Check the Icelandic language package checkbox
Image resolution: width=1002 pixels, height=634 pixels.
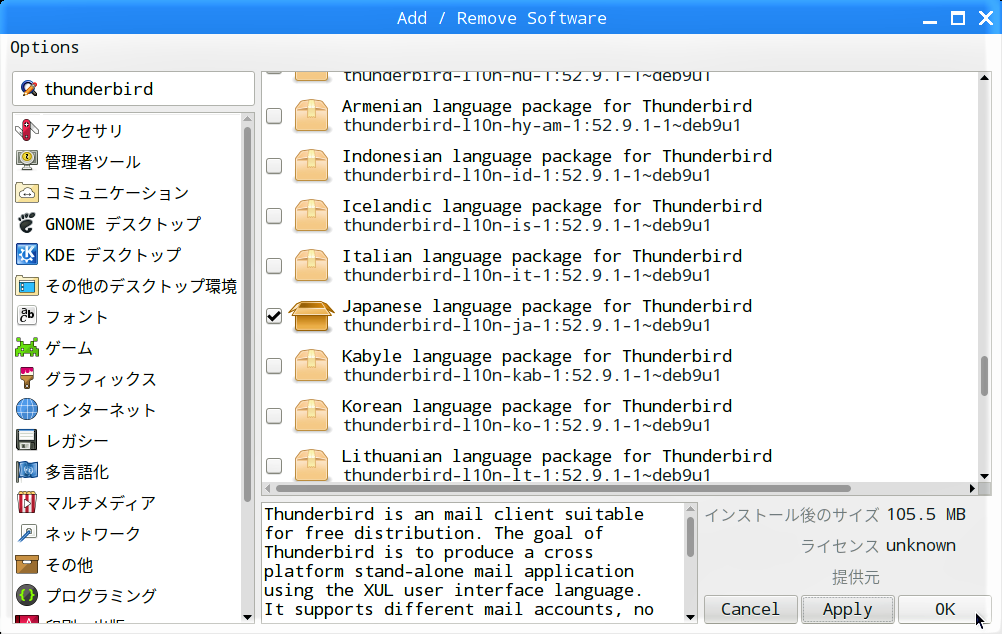tap(274, 215)
